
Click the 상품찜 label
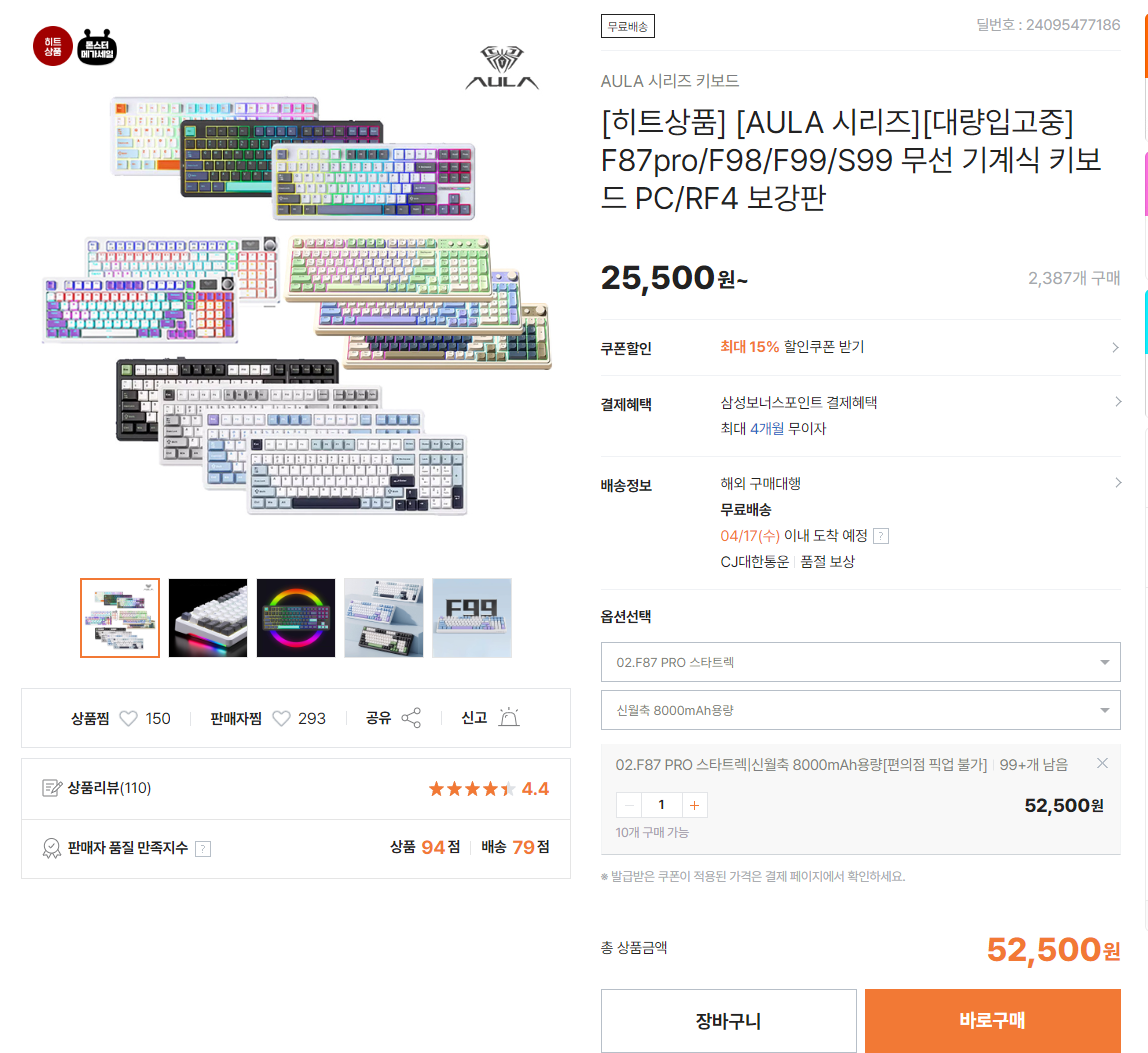pyautogui.click(x=90, y=718)
